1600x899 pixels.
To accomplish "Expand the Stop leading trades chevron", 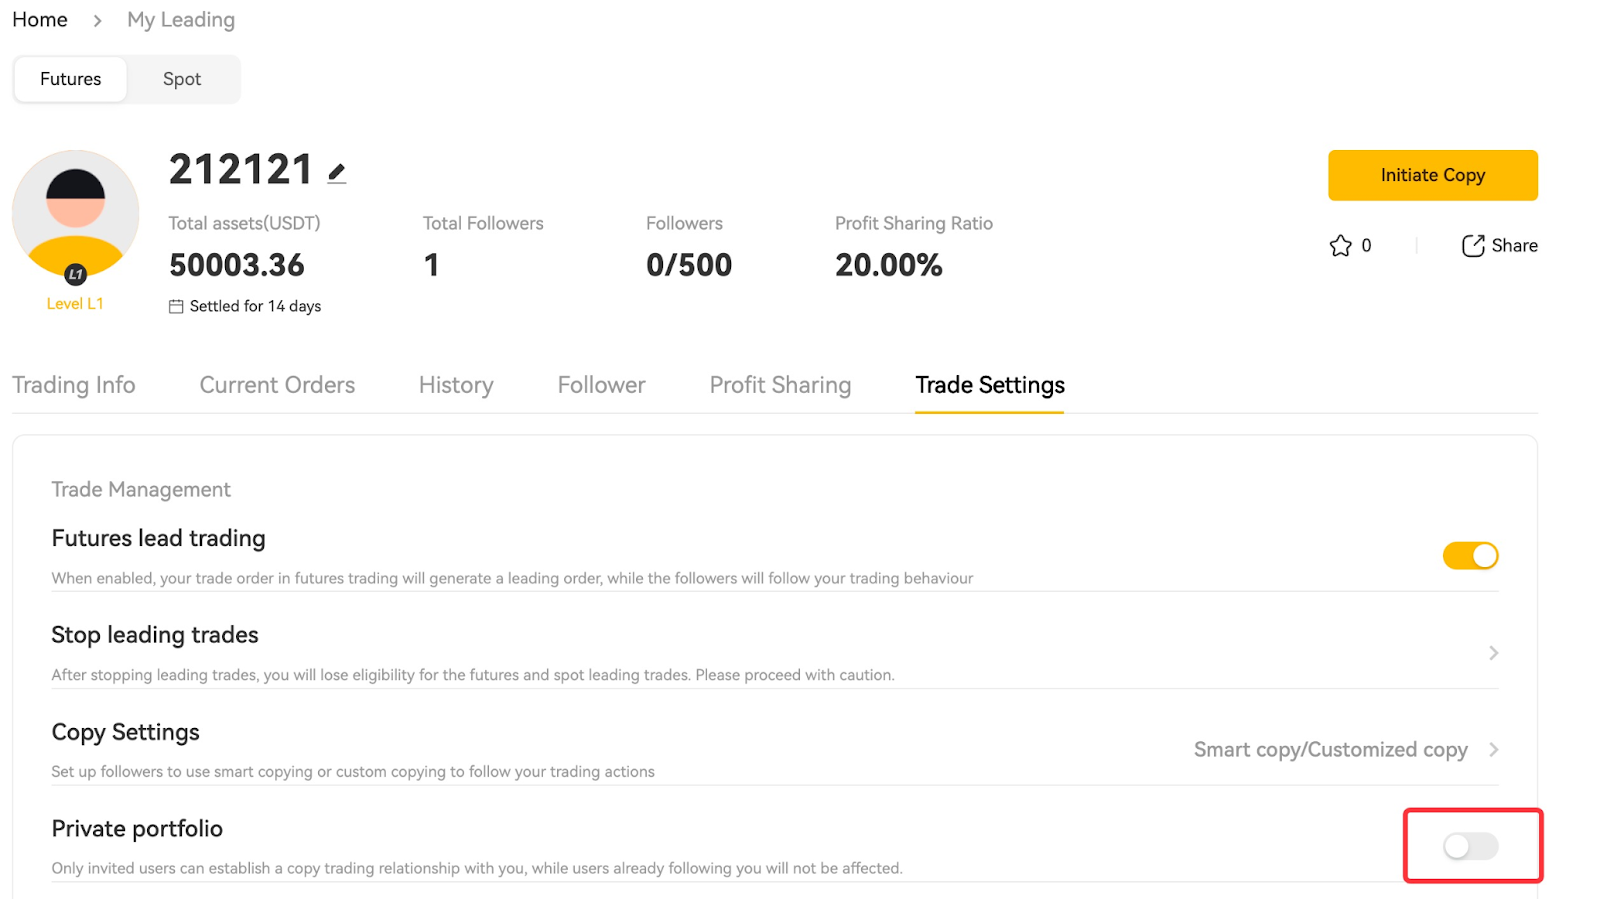I will click(1493, 653).
